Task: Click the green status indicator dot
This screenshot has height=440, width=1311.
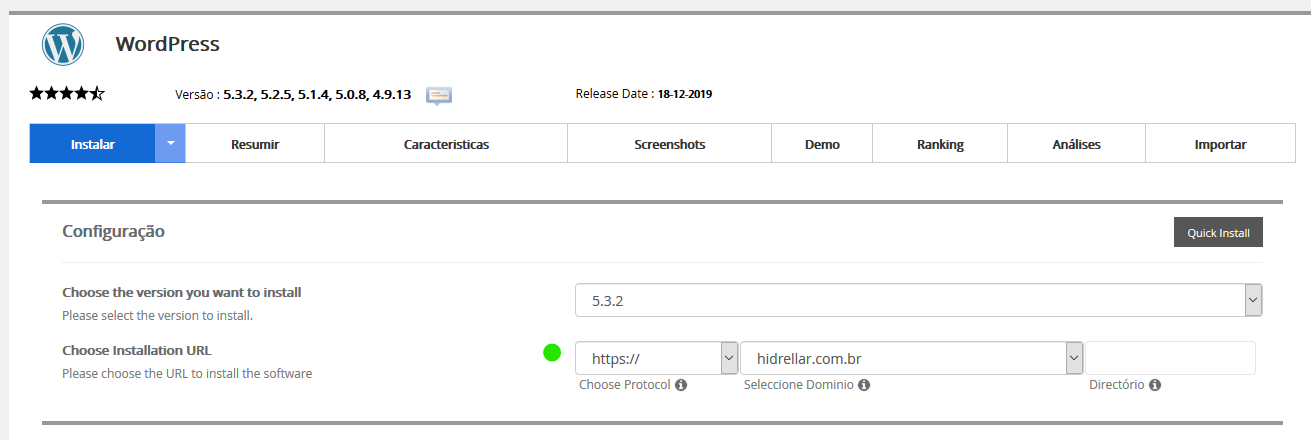Action: coord(551,352)
